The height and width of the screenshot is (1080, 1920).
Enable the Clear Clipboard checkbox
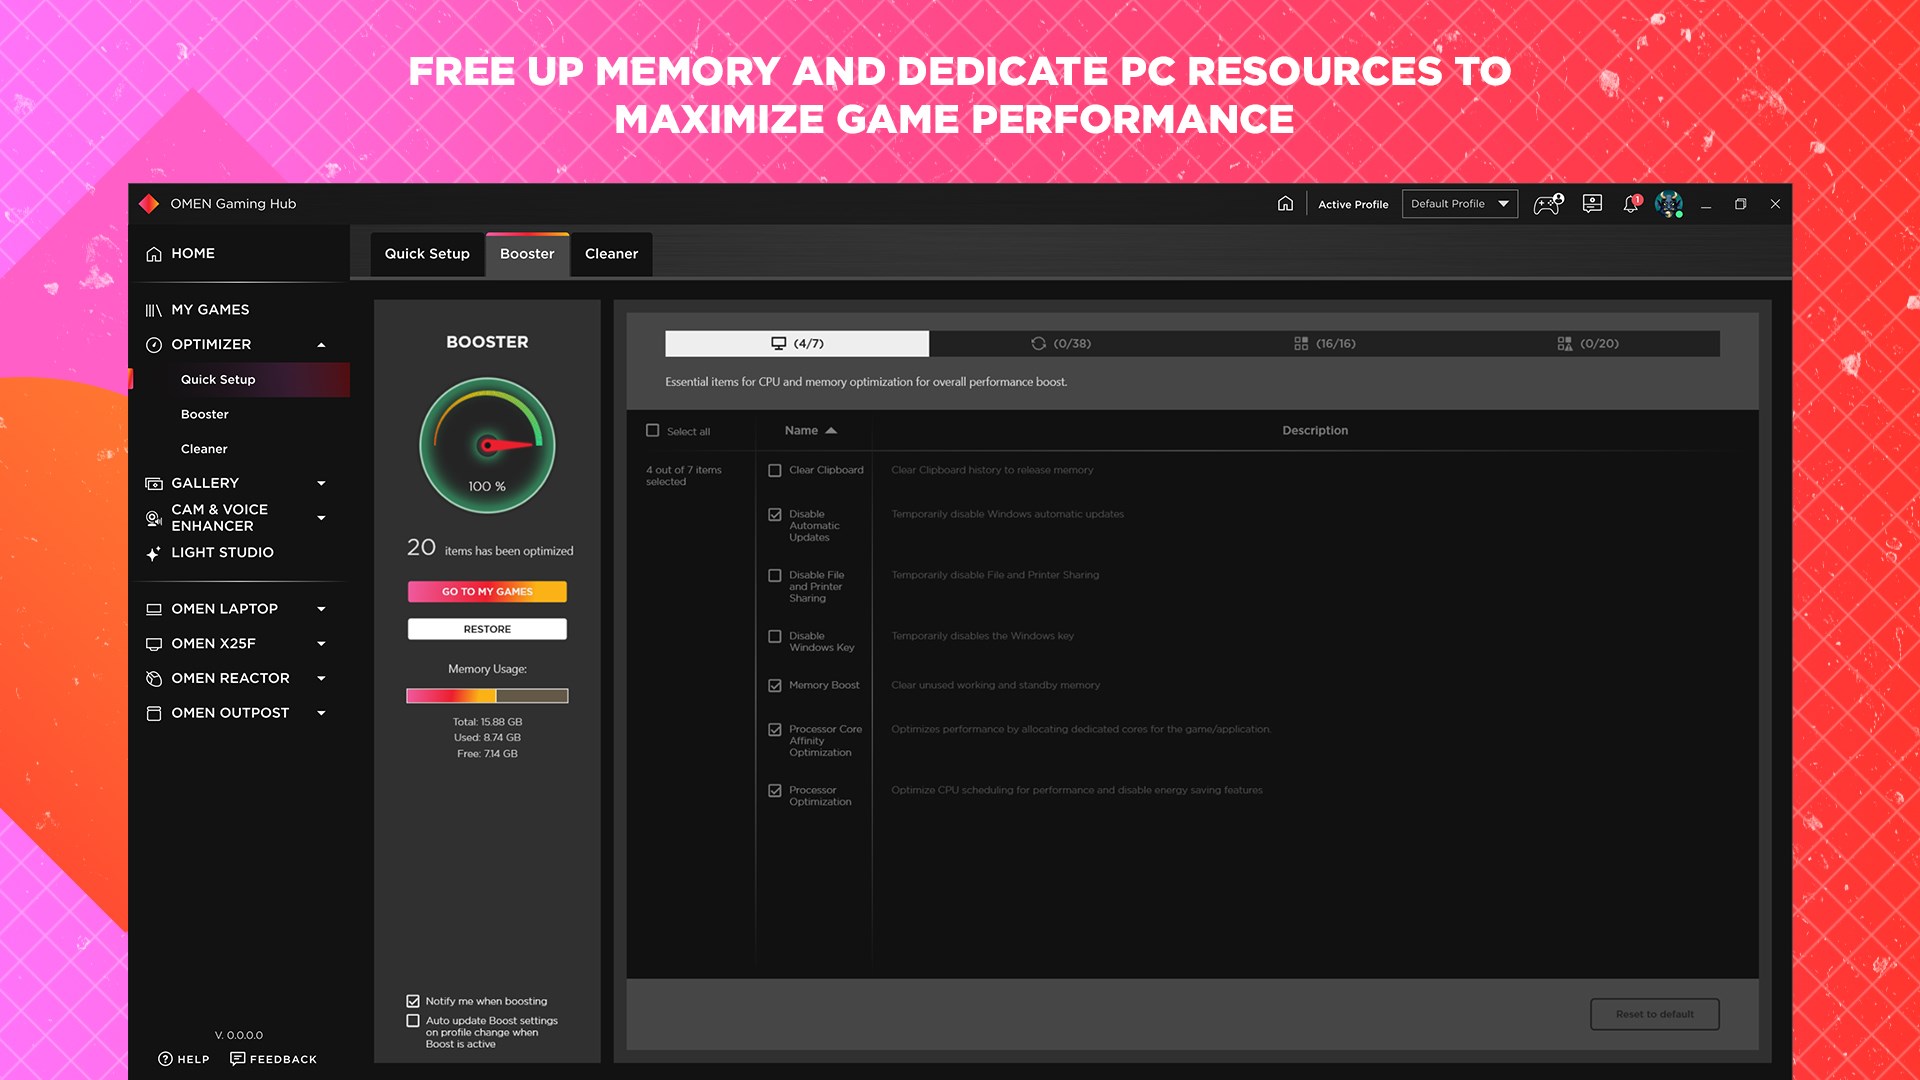pyautogui.click(x=775, y=470)
